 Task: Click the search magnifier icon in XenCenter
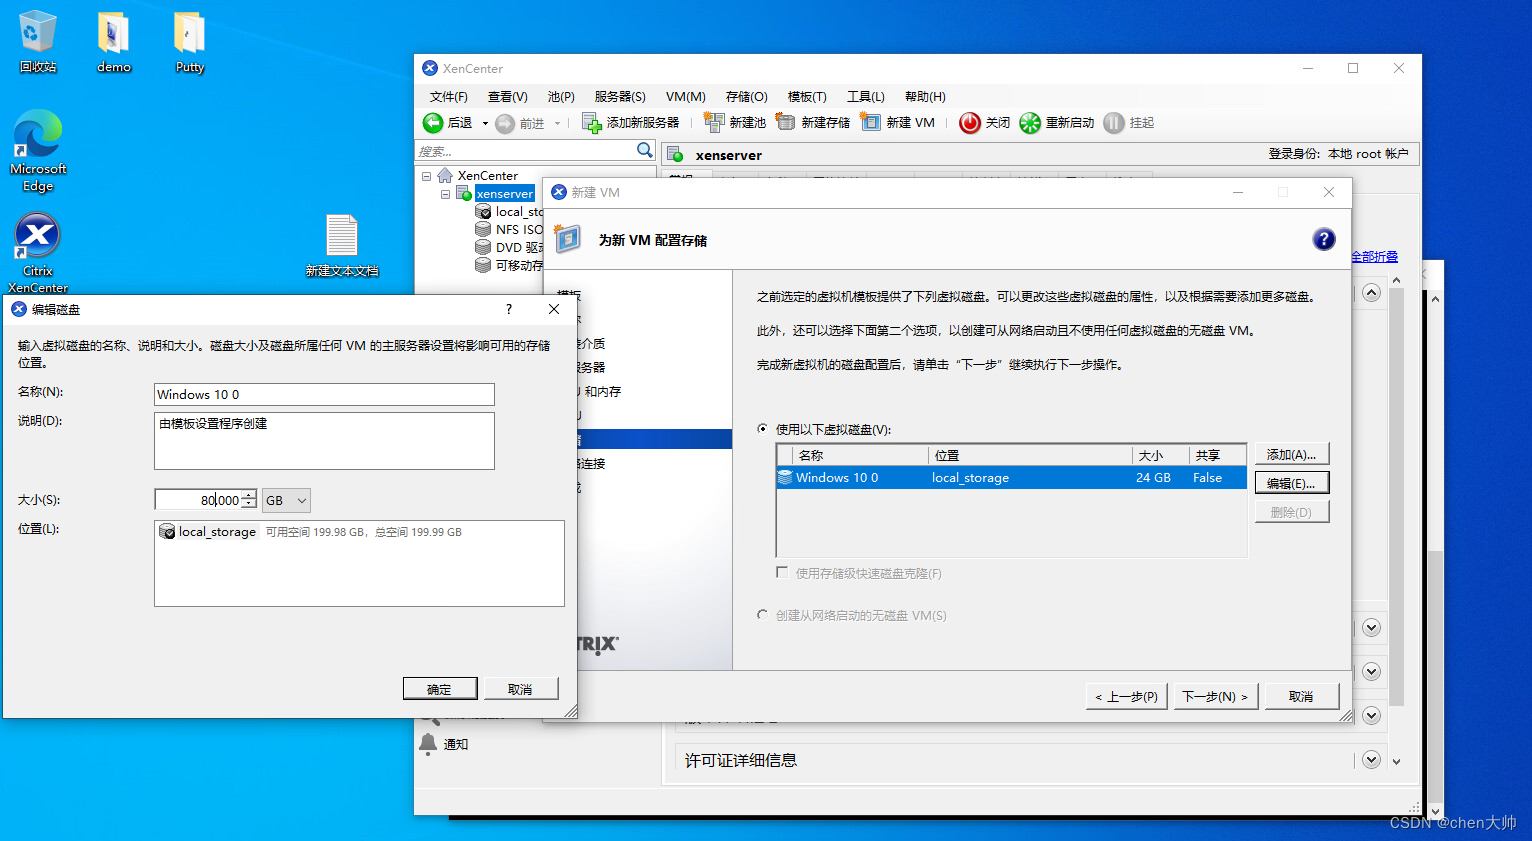[x=645, y=150]
